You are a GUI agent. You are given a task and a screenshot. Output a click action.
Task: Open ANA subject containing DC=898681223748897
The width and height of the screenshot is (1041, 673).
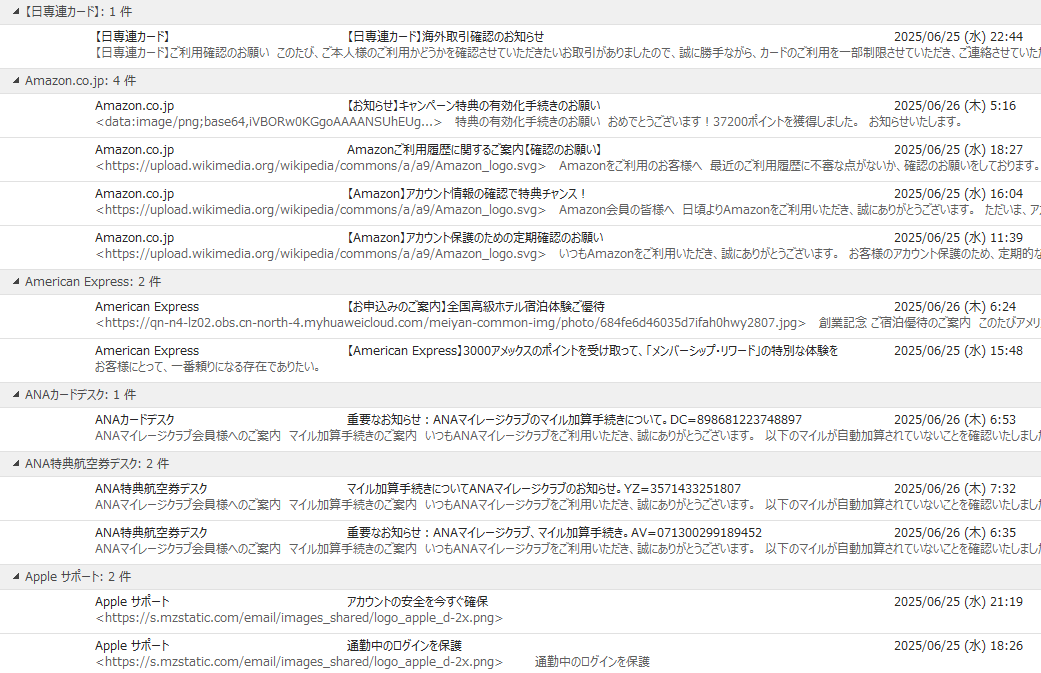tap(574, 419)
